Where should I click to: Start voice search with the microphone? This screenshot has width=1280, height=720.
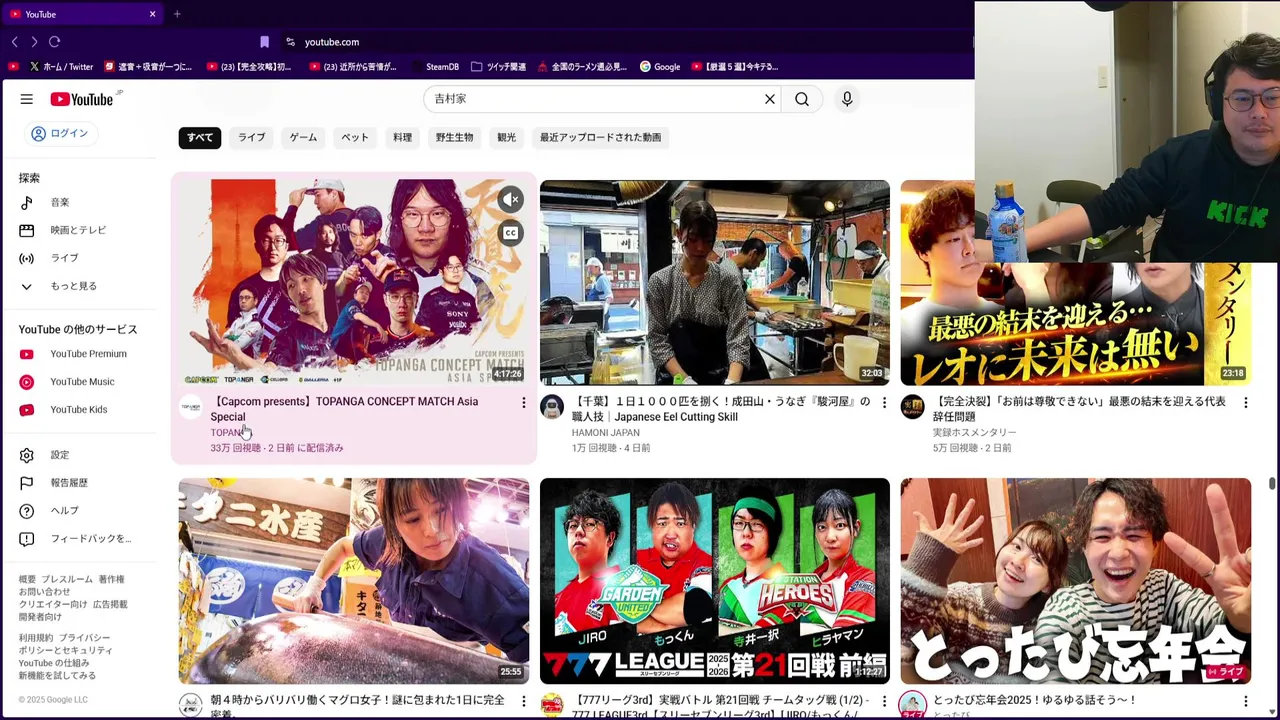click(x=847, y=99)
